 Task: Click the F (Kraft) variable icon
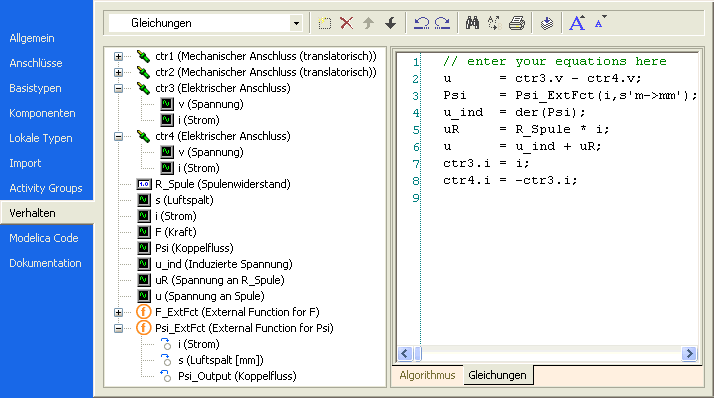click(x=143, y=232)
